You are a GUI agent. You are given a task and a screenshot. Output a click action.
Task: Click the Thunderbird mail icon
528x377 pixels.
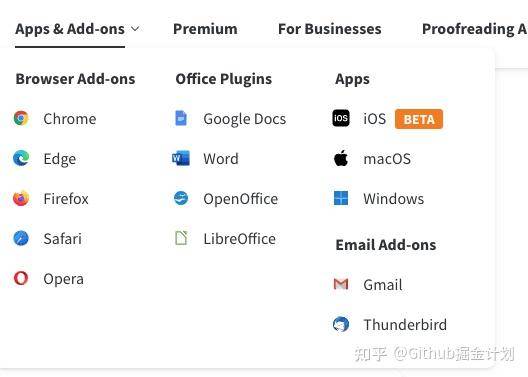(x=341, y=324)
